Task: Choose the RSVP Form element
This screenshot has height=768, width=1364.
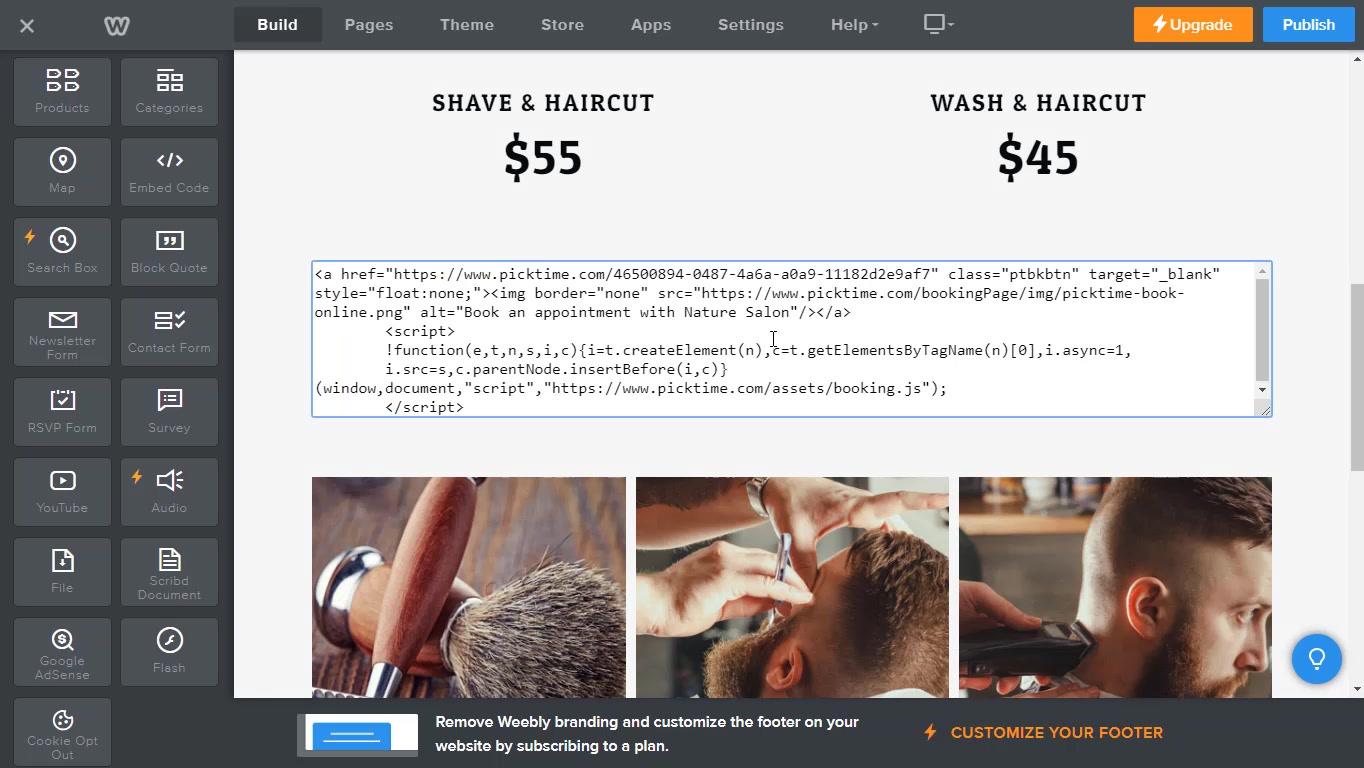Action: pos(62,412)
